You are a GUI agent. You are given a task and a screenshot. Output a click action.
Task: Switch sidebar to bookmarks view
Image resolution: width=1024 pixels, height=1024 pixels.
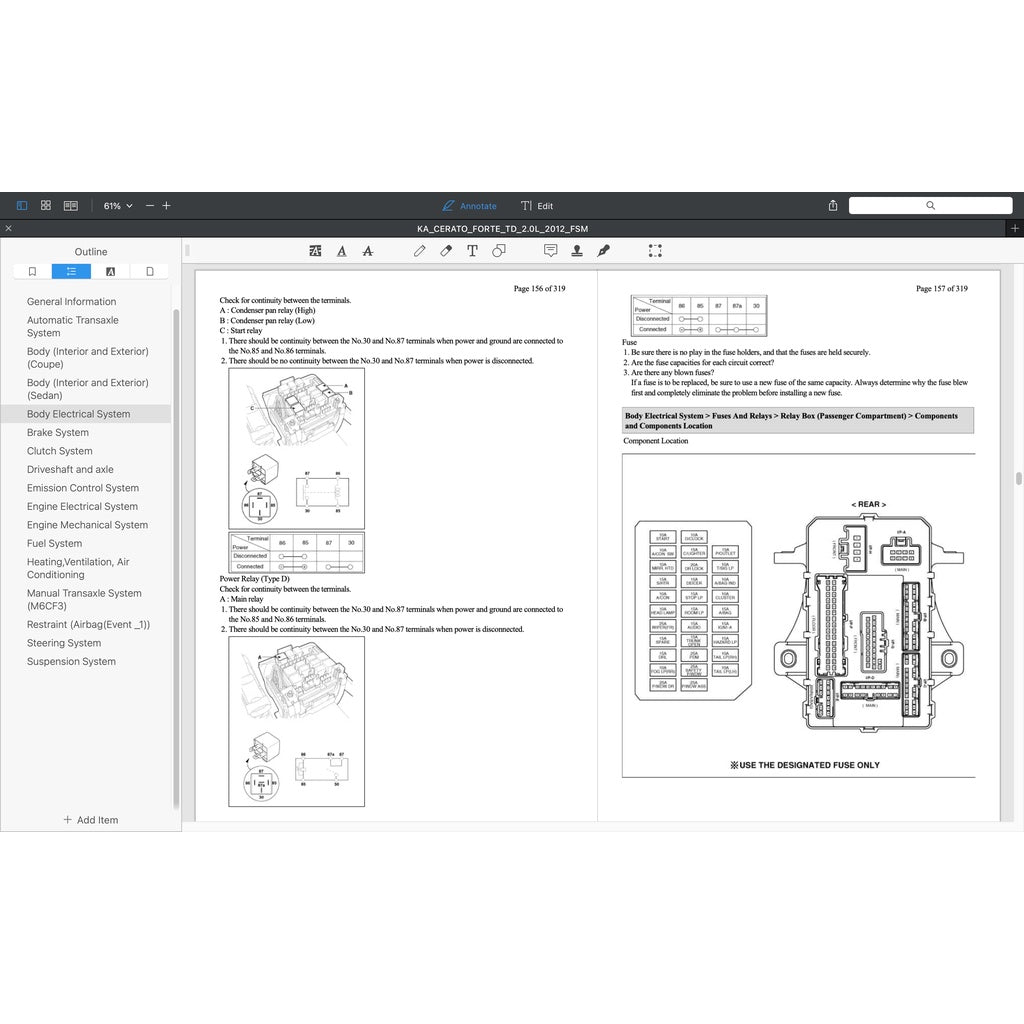[31, 271]
